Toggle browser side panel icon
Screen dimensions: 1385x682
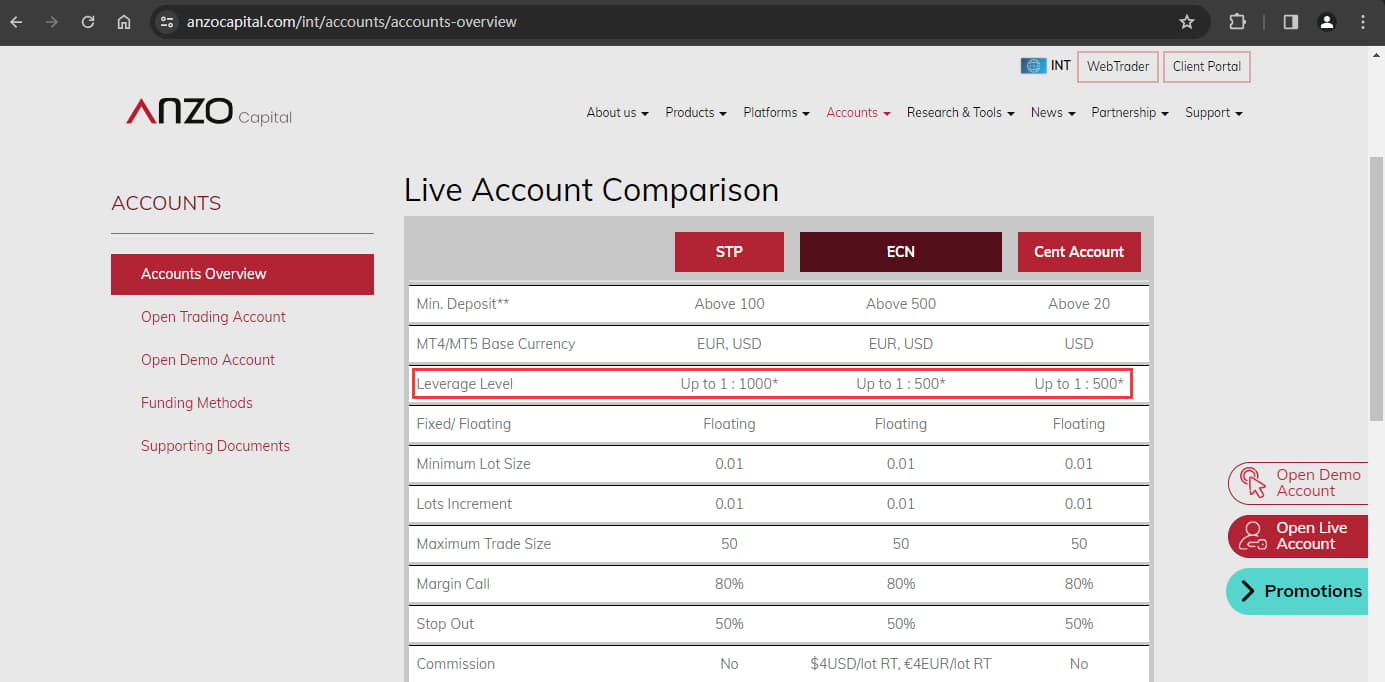pyautogui.click(x=1291, y=21)
